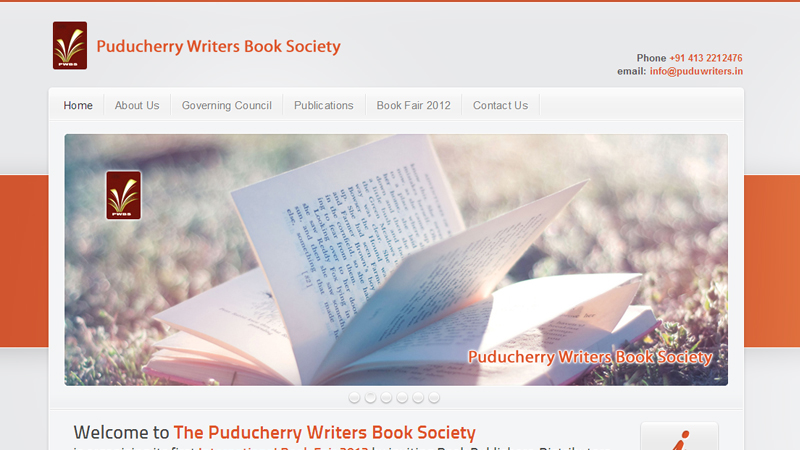This screenshot has width=800, height=450.
Task: Click the phone number +91 413 2212476
Action: pyautogui.click(x=706, y=58)
